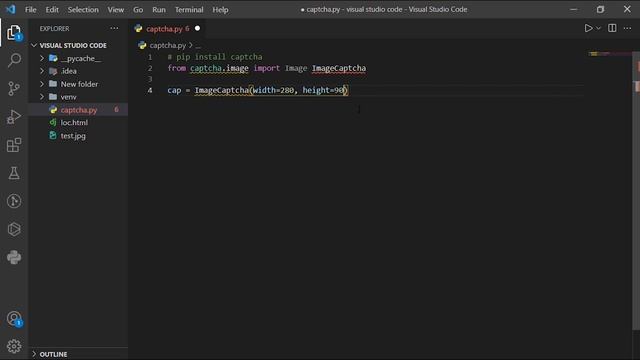Open the Explorer view in activity bar
This screenshot has height=360, width=640.
14,33
